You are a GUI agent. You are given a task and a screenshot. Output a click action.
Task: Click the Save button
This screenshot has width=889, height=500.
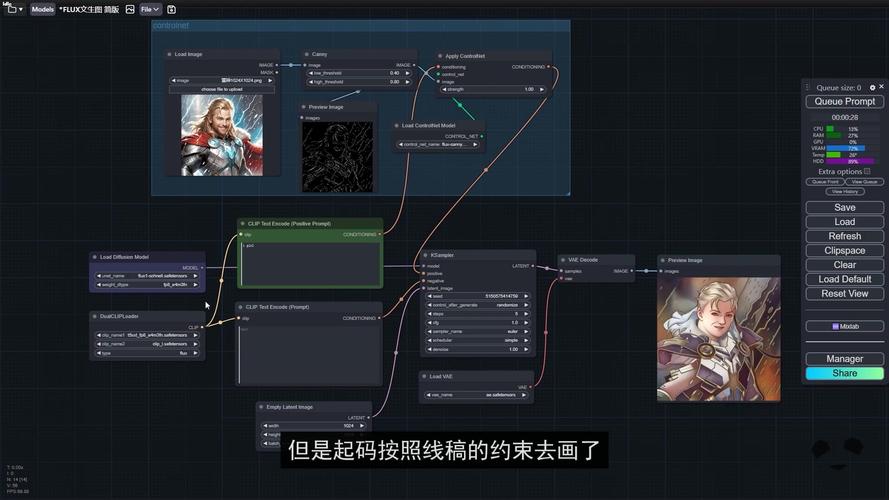844,207
